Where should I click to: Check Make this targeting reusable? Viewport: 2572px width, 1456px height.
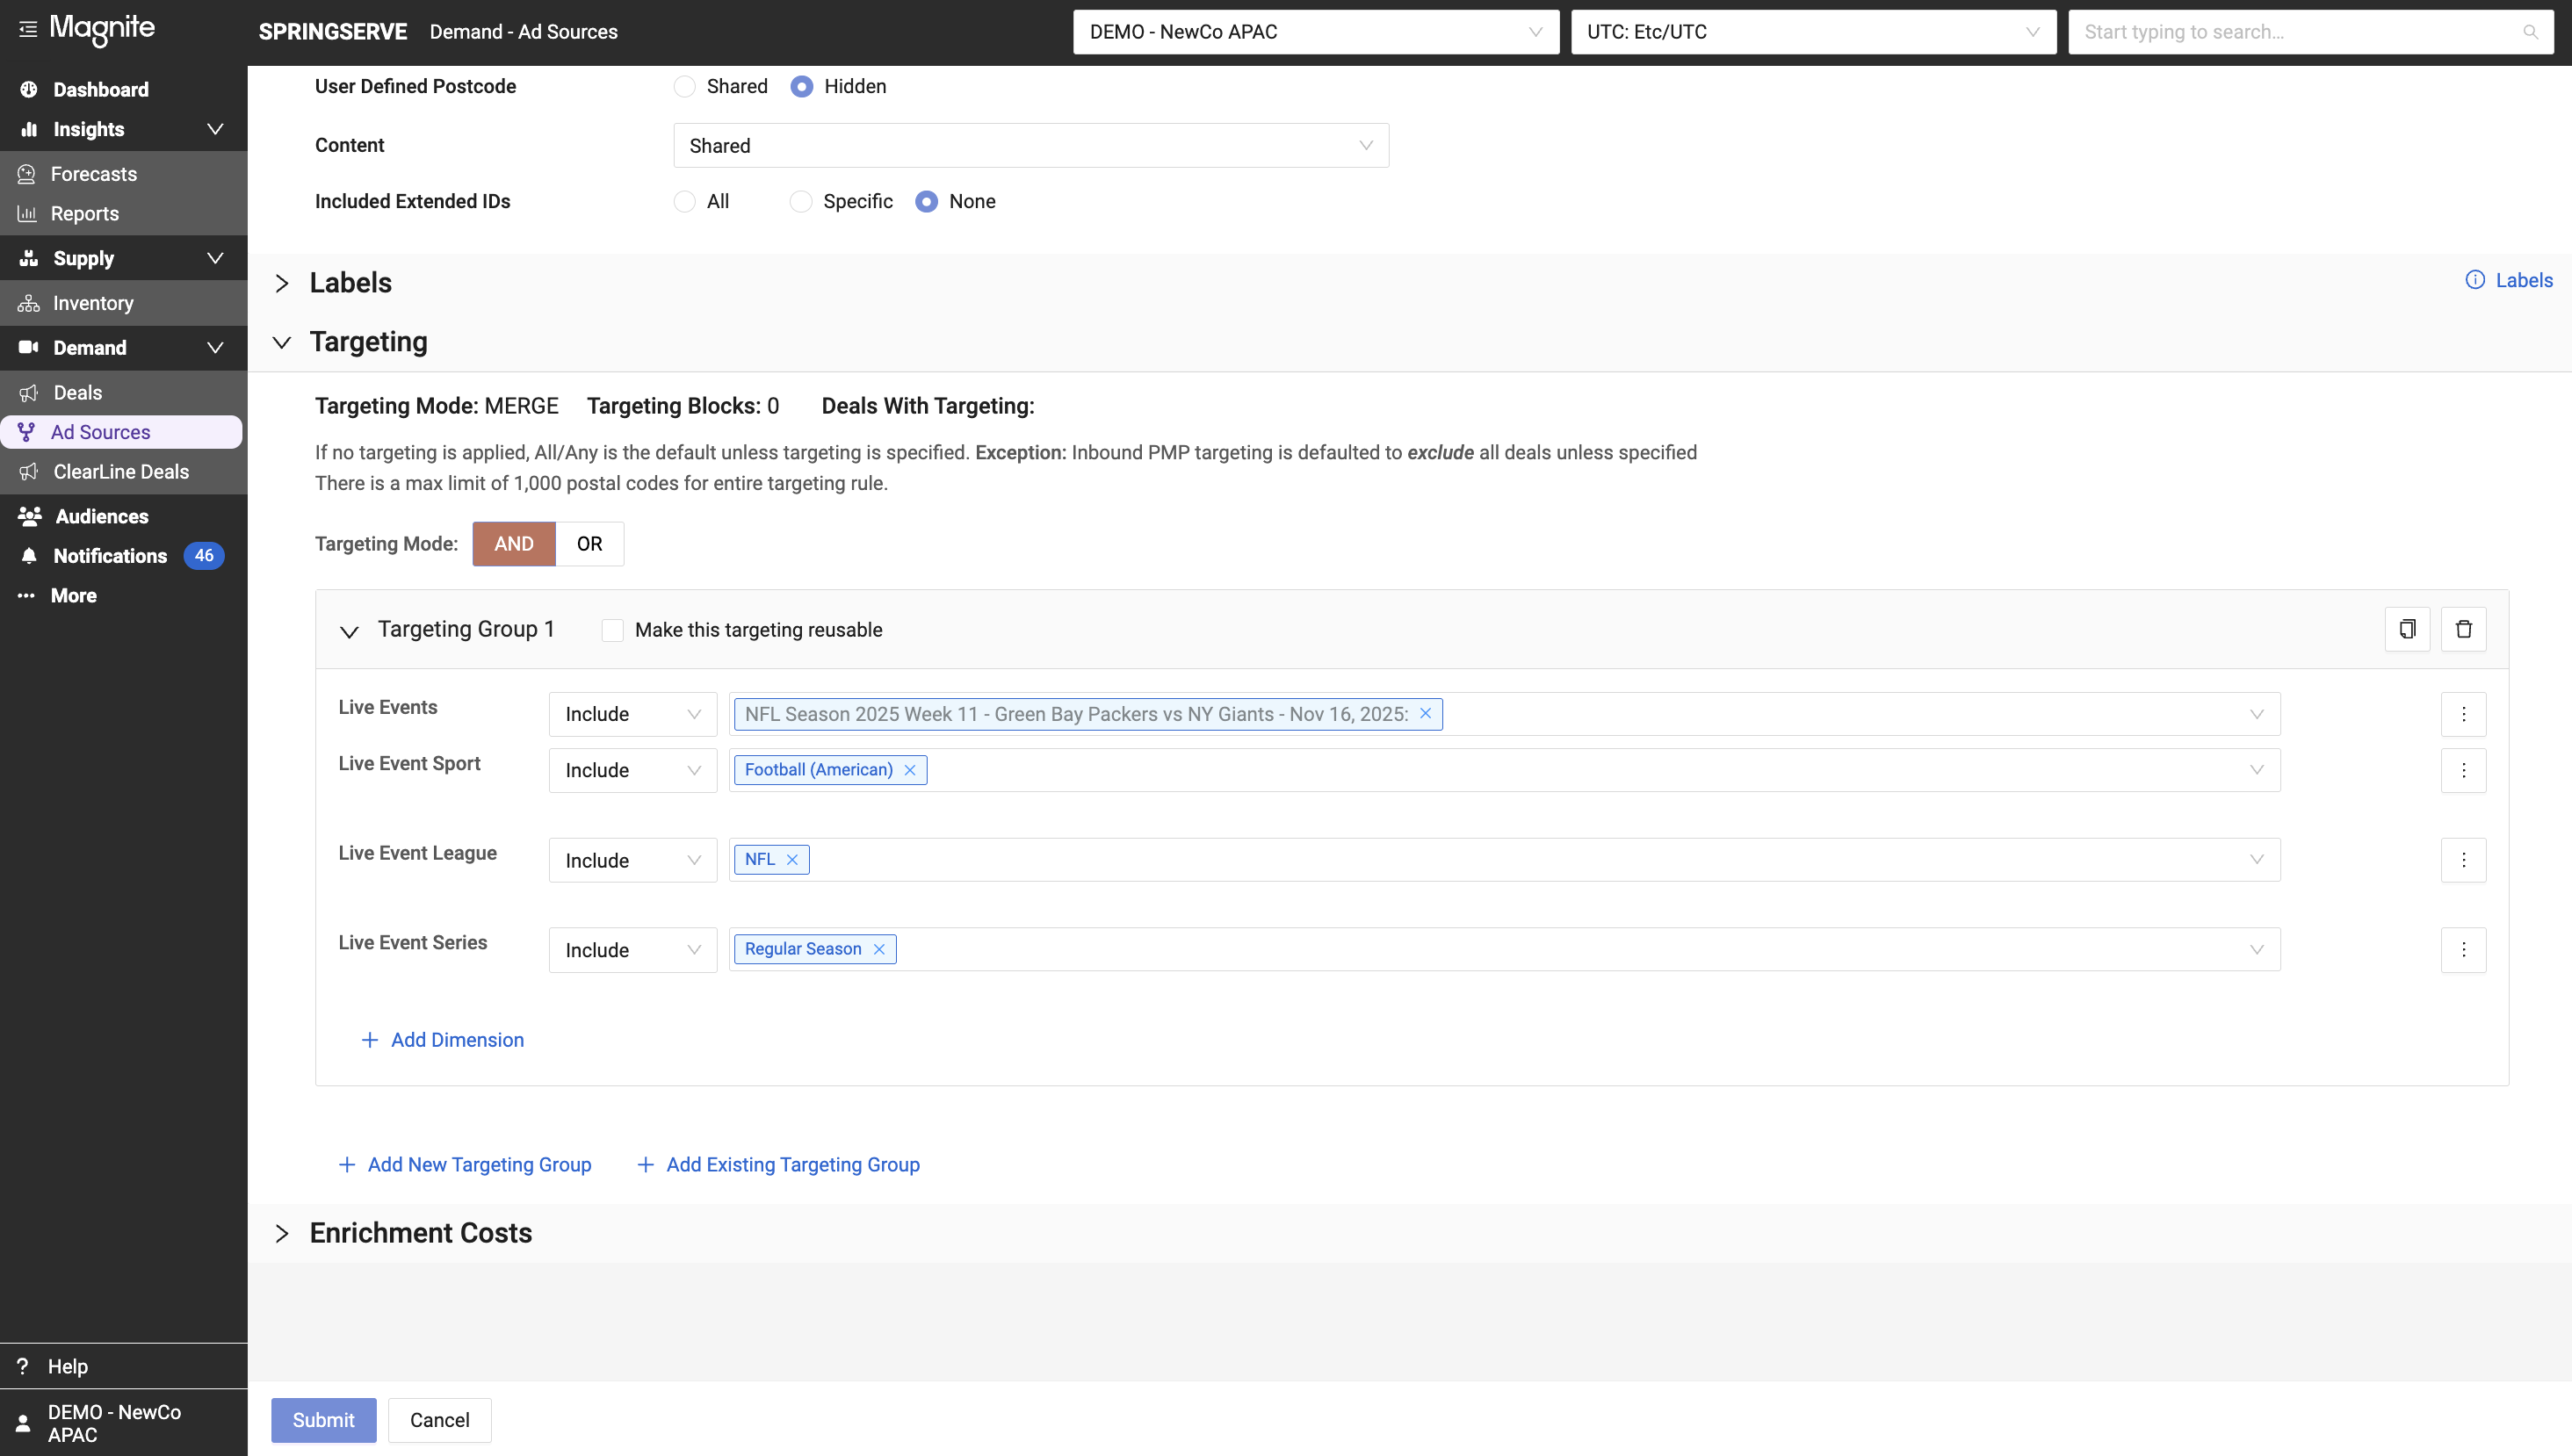coord(612,630)
